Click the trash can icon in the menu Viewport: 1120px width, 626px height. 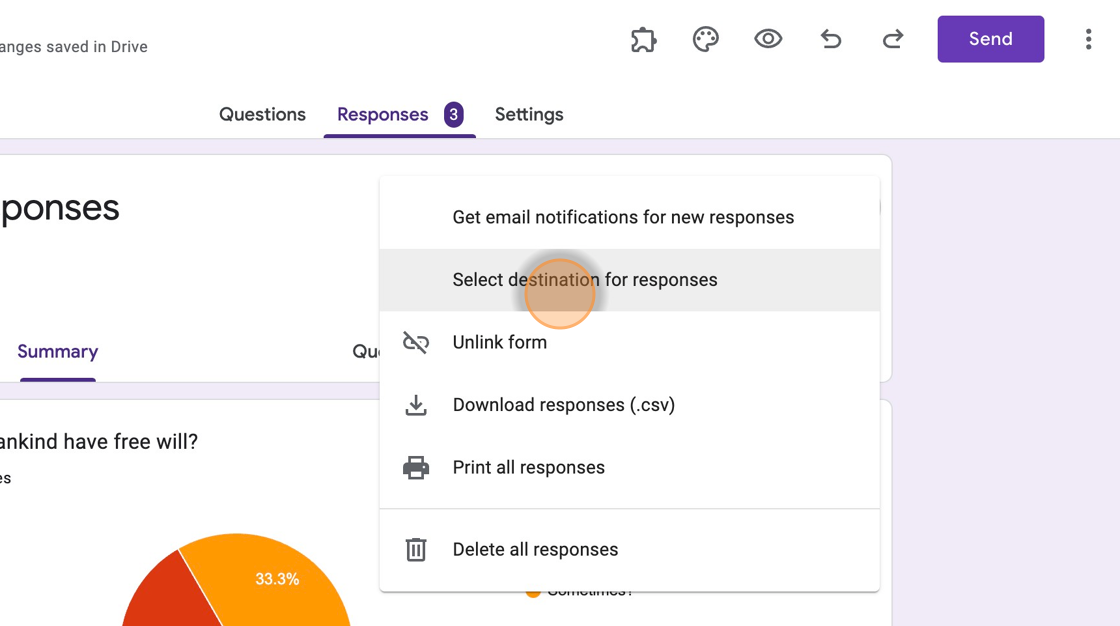pyautogui.click(x=416, y=550)
